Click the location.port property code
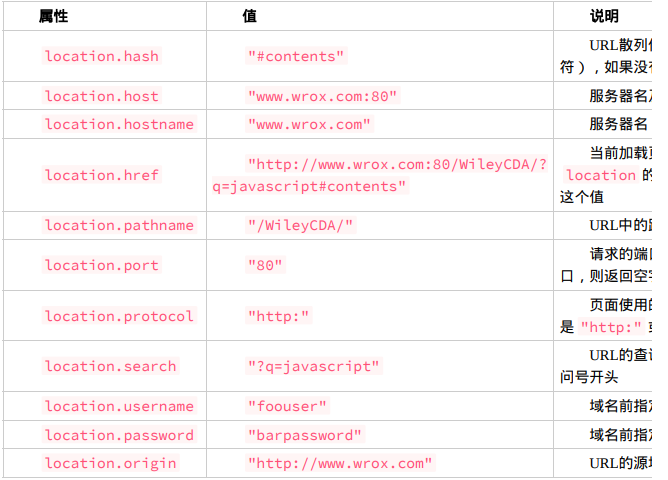The height and width of the screenshot is (480, 668). pos(102,265)
